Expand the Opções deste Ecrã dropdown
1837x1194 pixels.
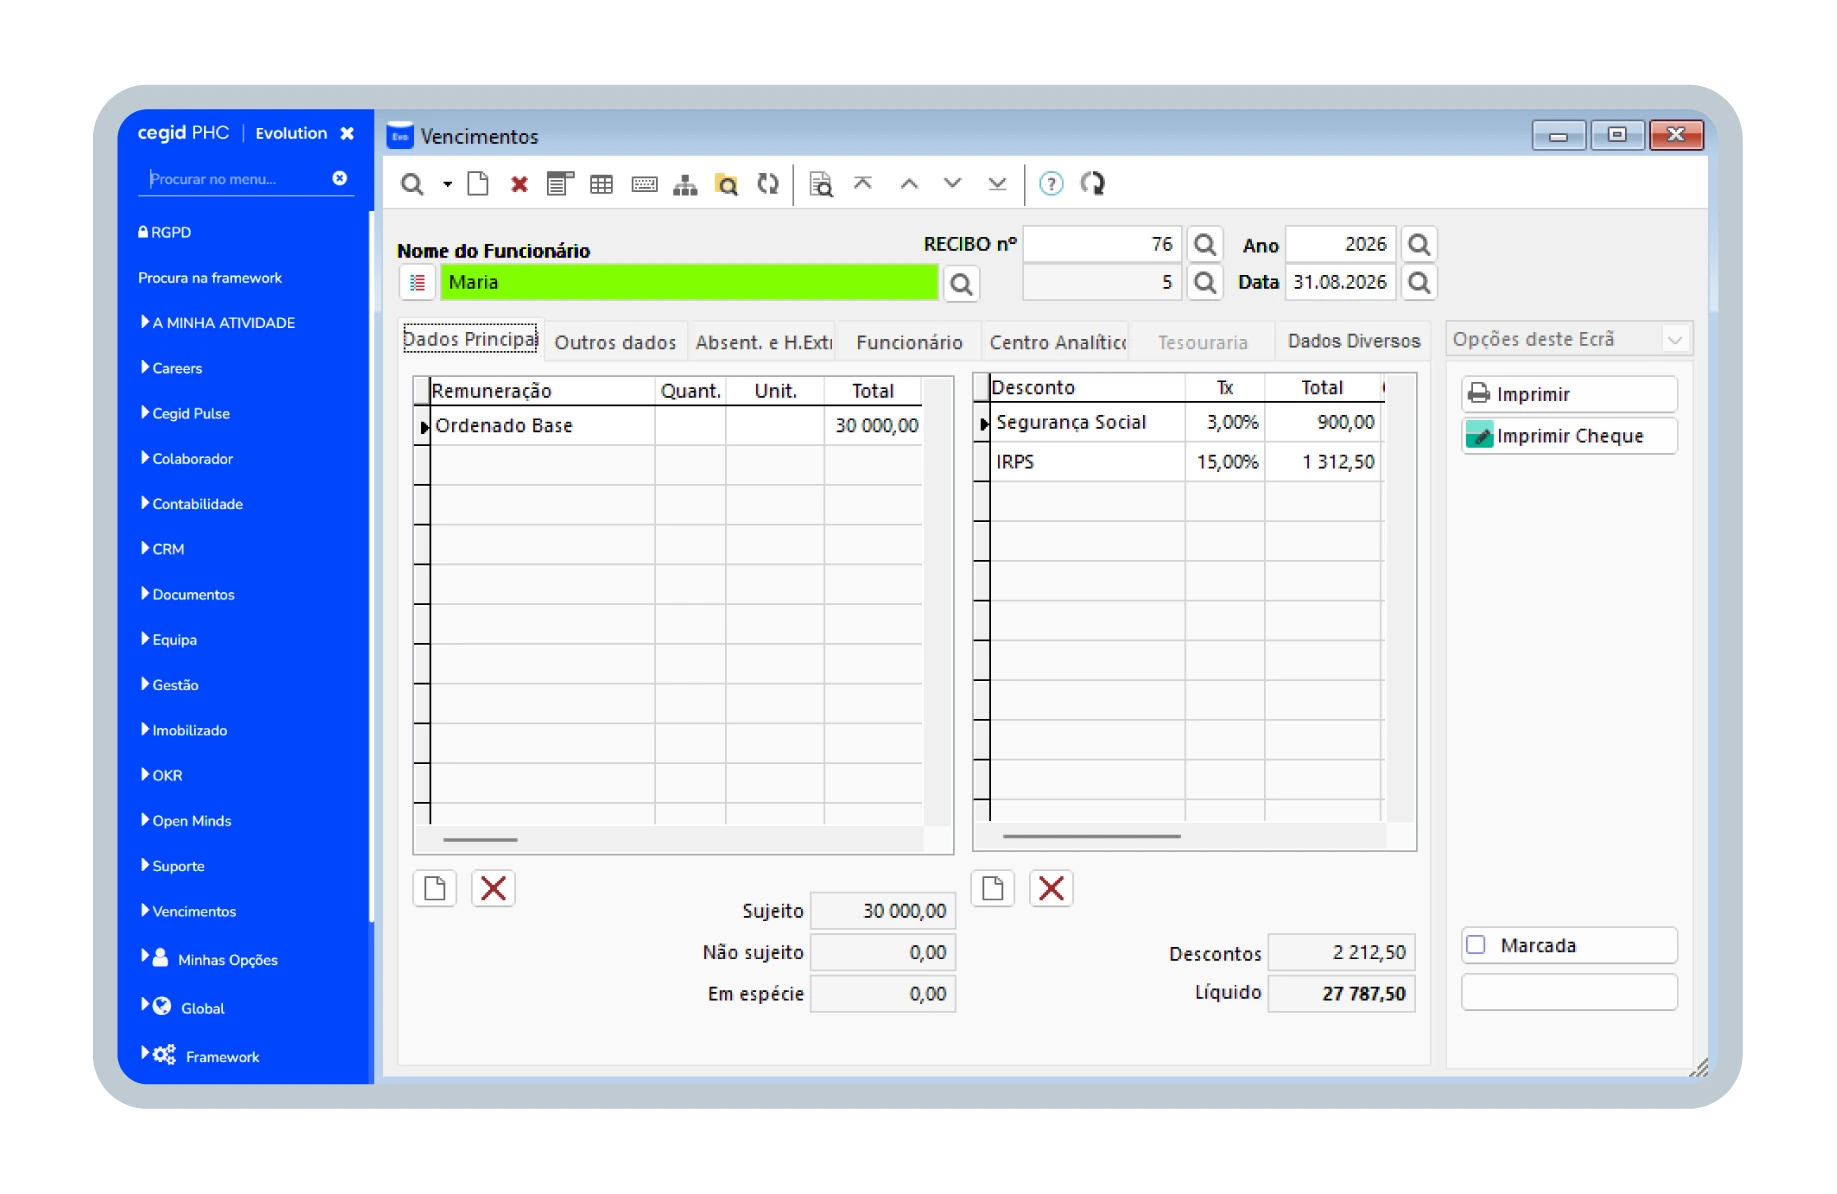pyautogui.click(x=1675, y=340)
